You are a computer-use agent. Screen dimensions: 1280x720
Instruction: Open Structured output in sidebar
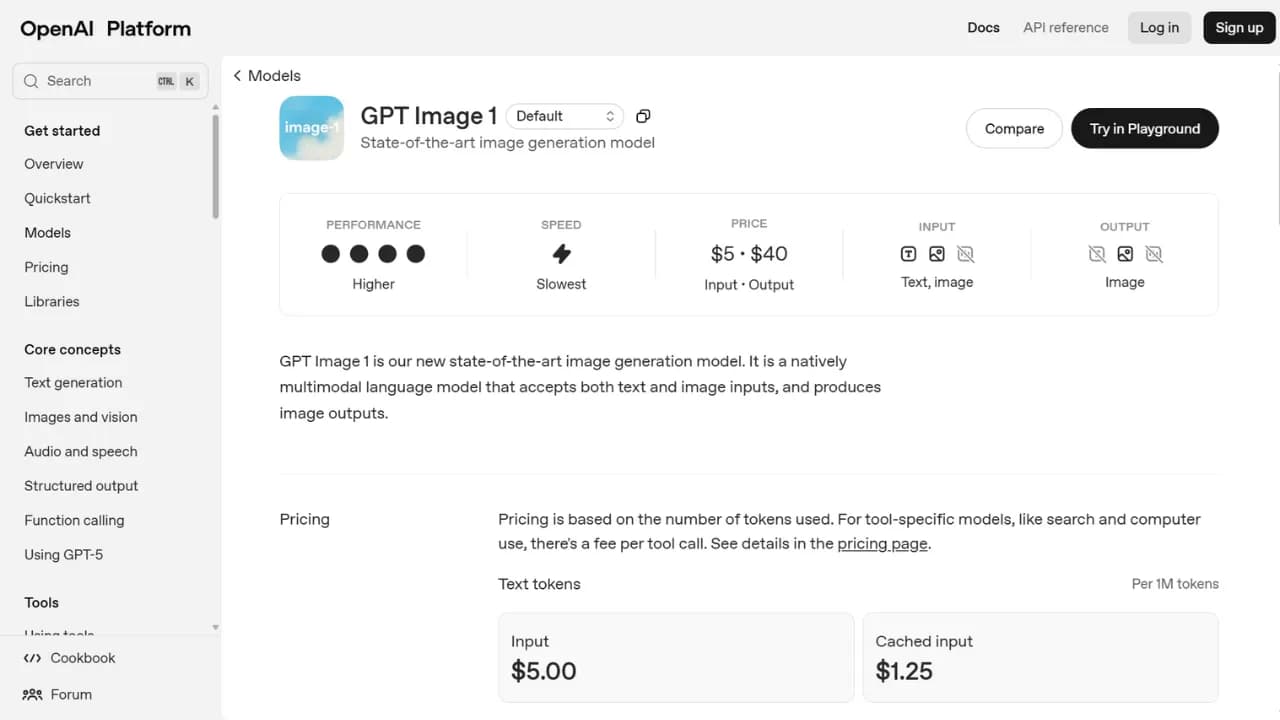click(x=81, y=485)
